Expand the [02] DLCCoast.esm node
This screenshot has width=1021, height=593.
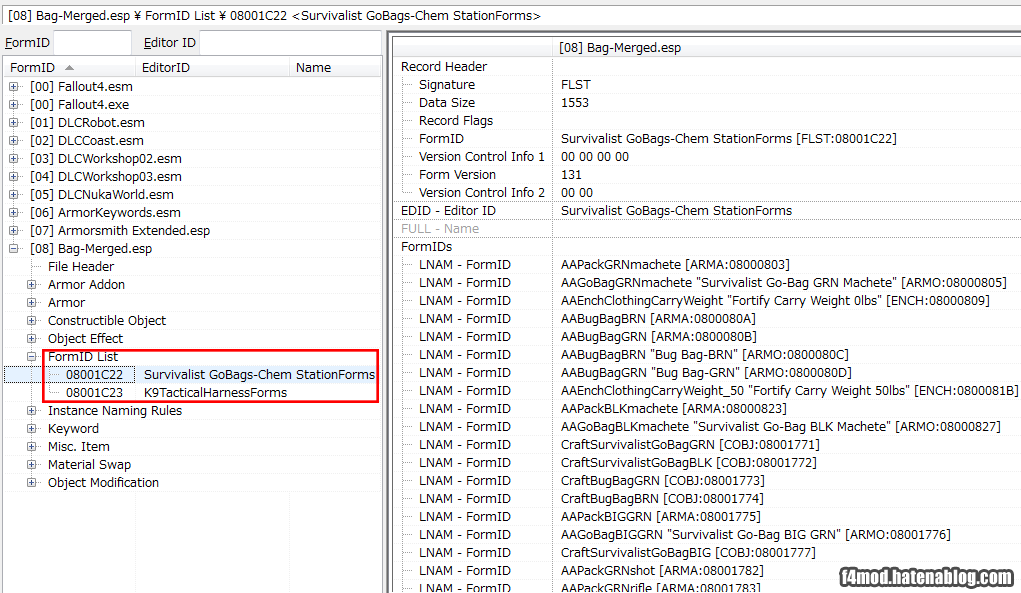(14, 141)
